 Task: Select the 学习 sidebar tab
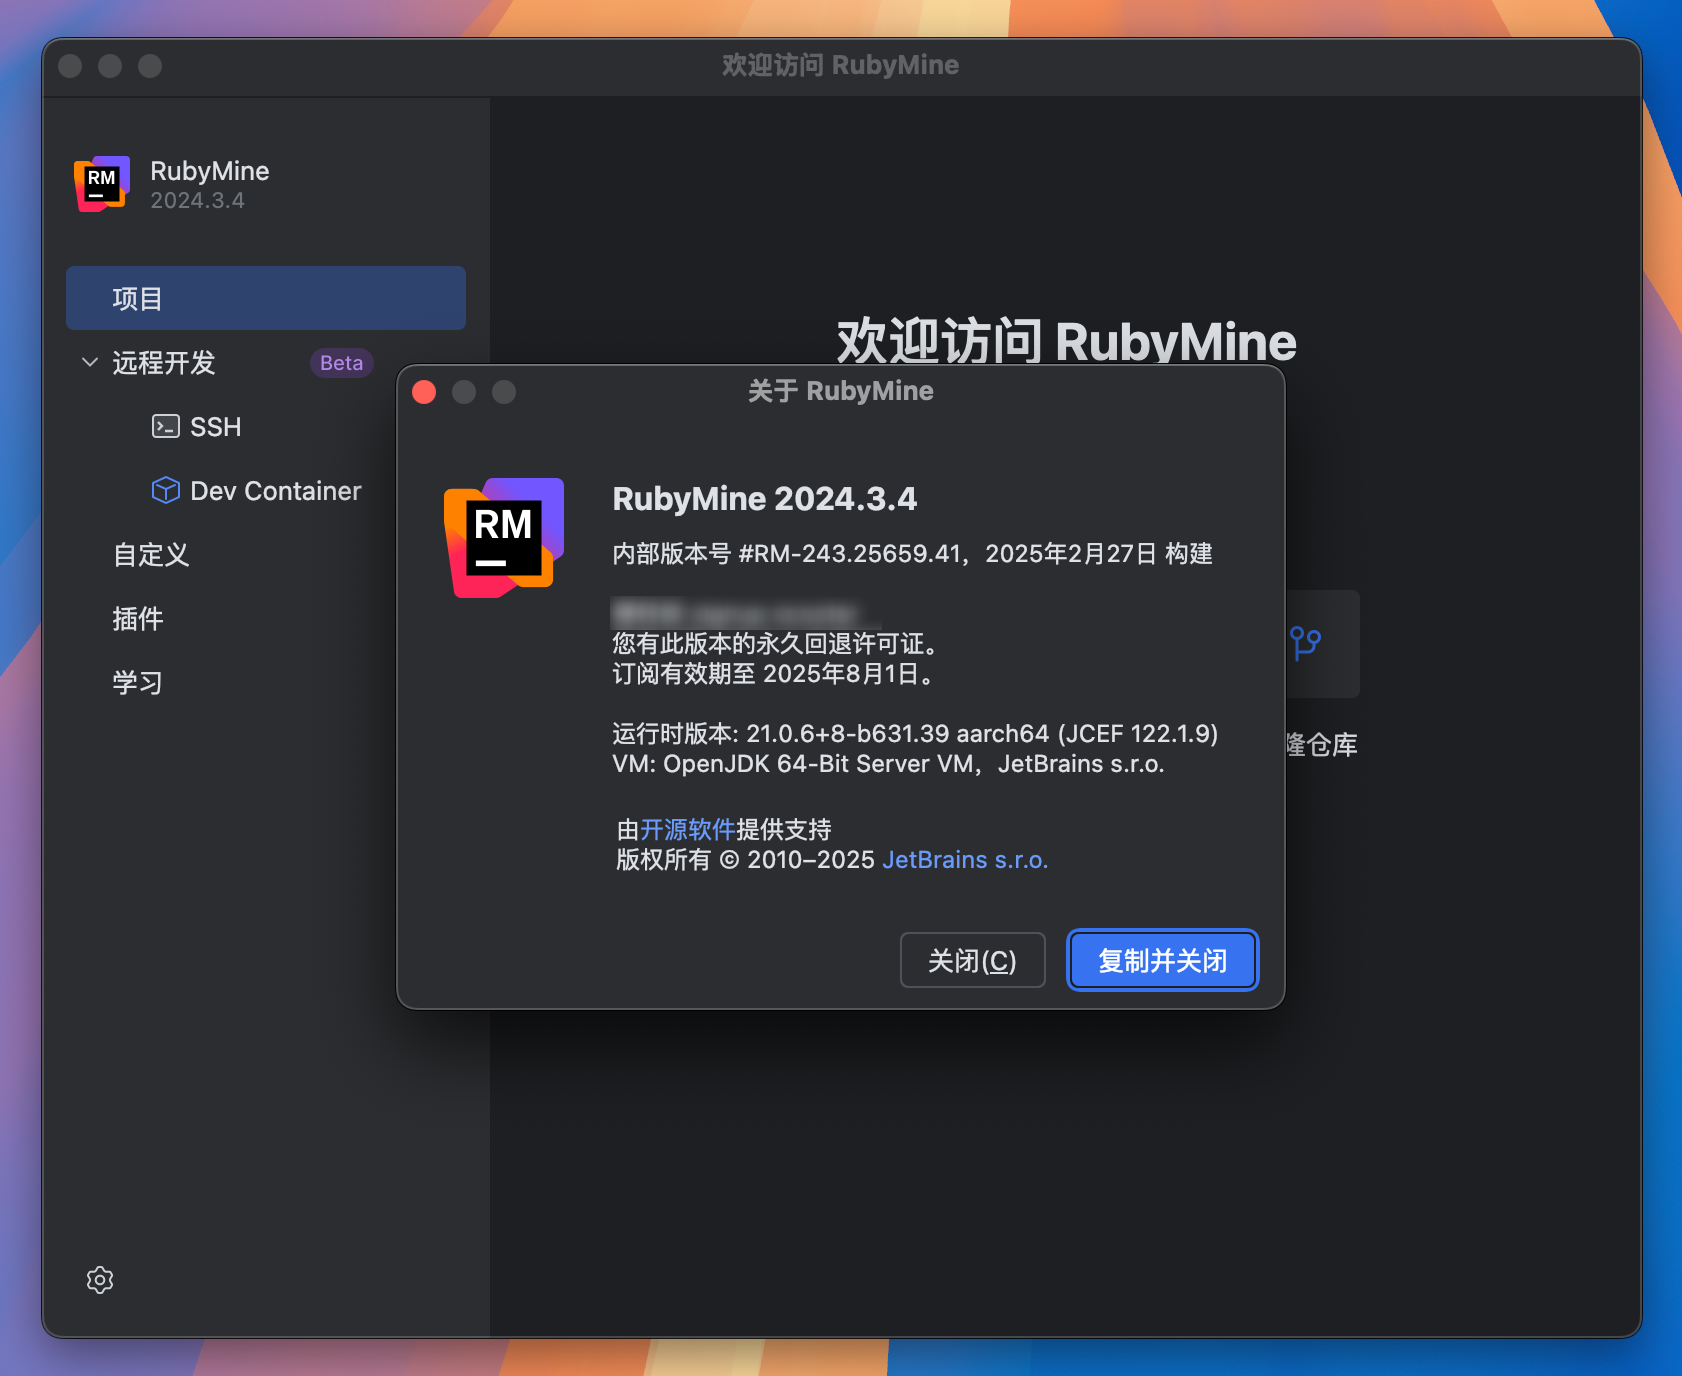tap(138, 683)
